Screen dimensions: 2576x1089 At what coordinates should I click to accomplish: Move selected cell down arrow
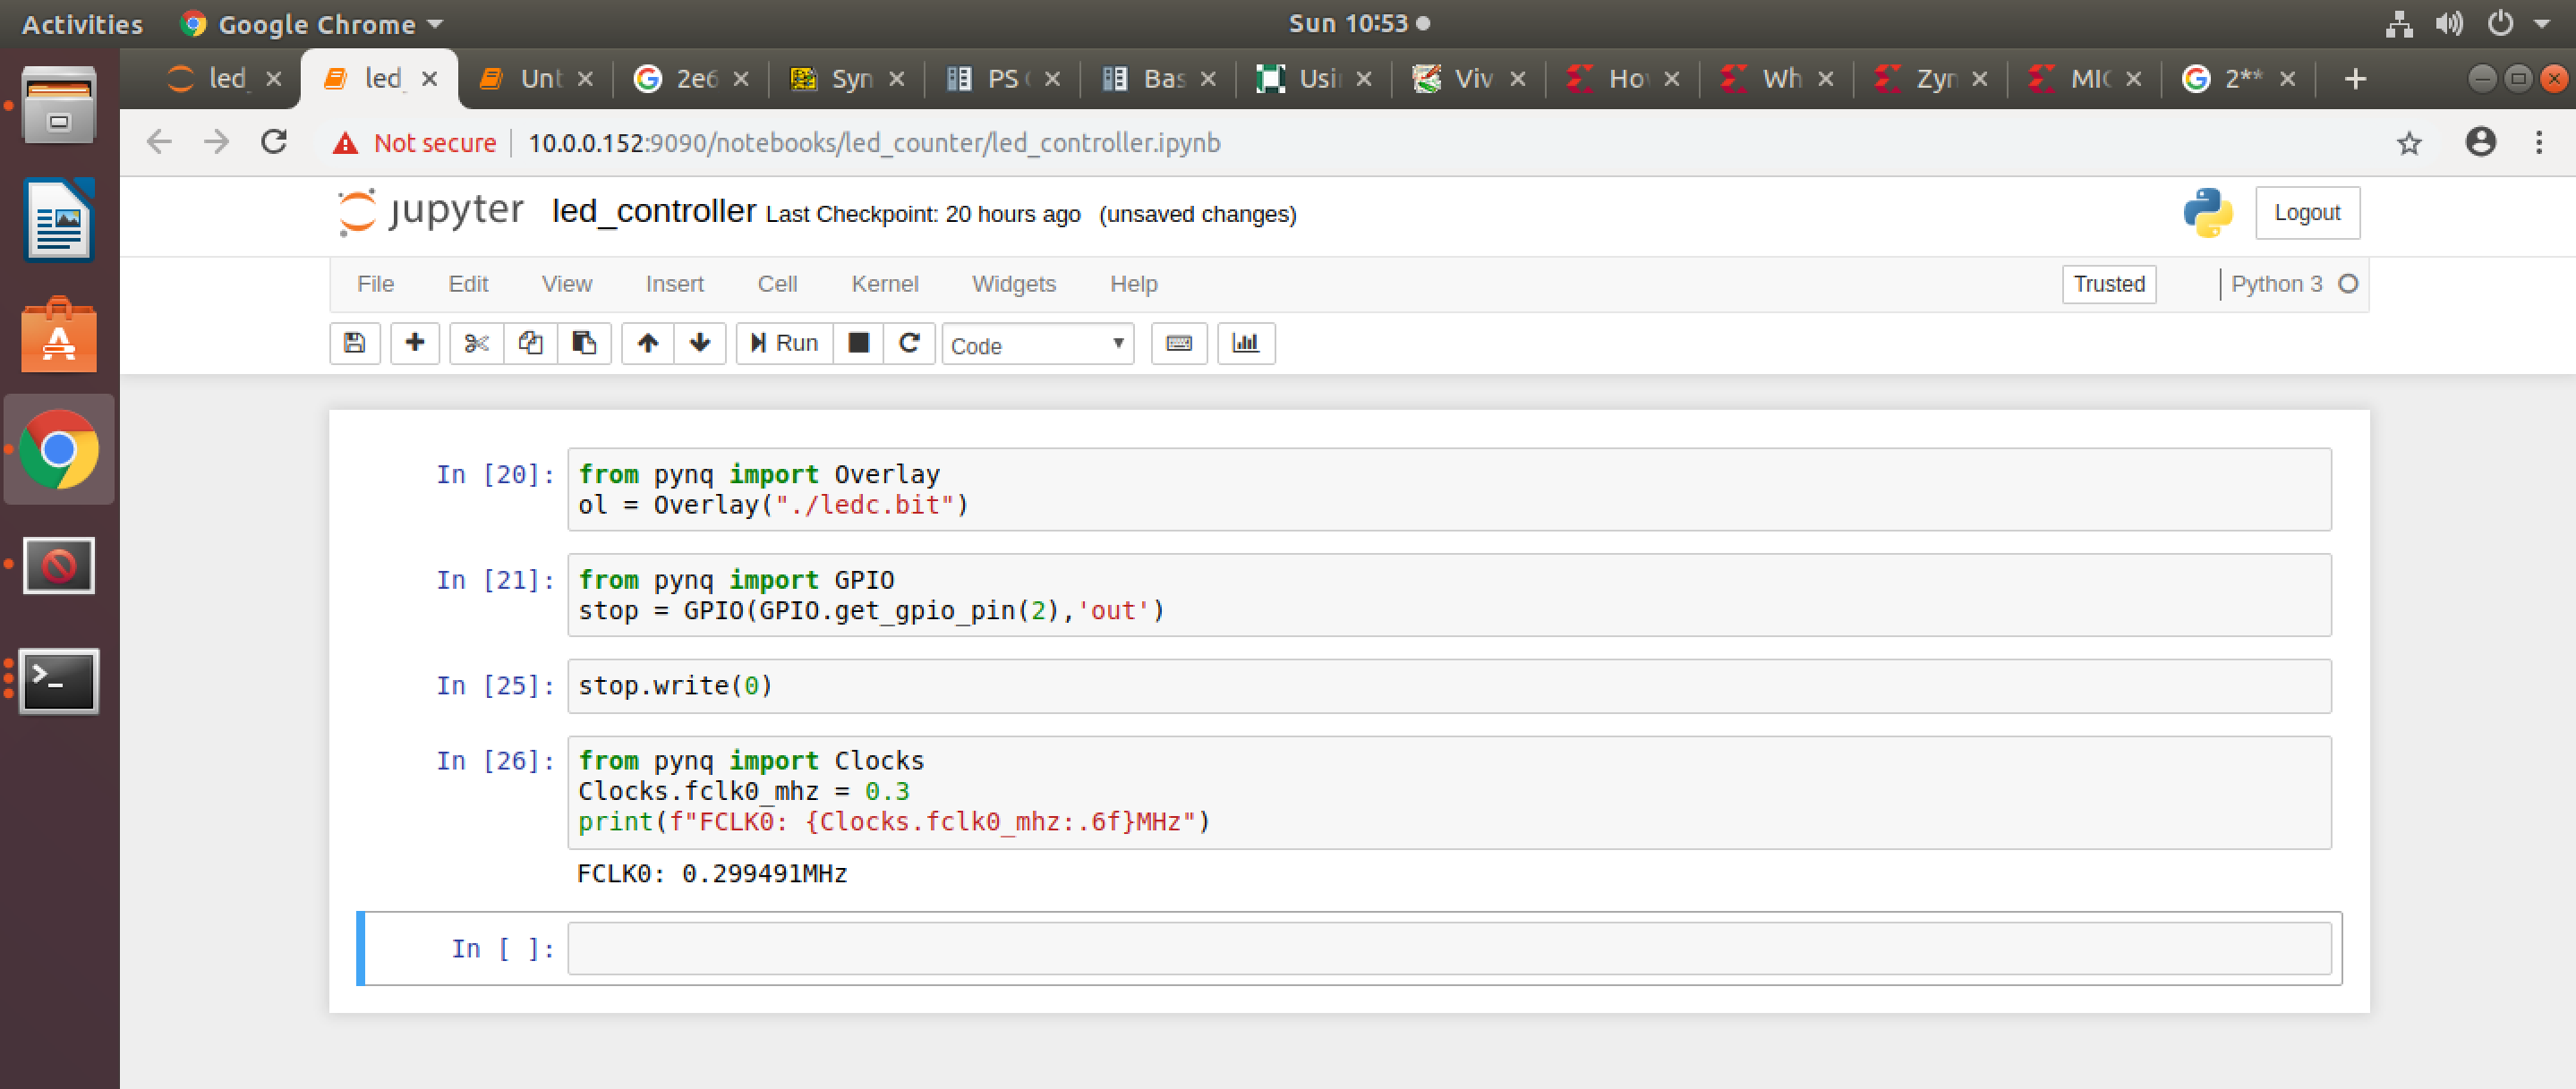pyautogui.click(x=700, y=343)
